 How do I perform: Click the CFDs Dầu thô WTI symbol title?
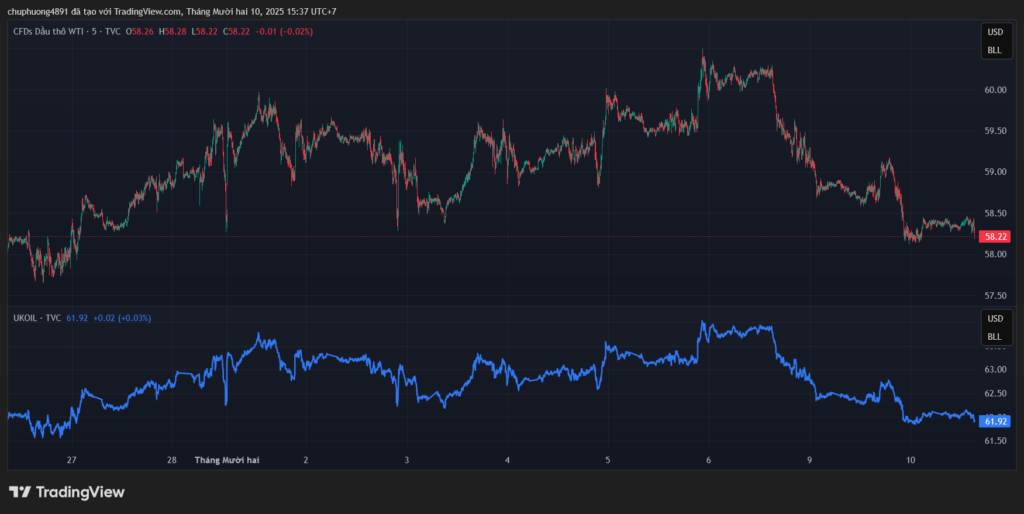click(66, 32)
